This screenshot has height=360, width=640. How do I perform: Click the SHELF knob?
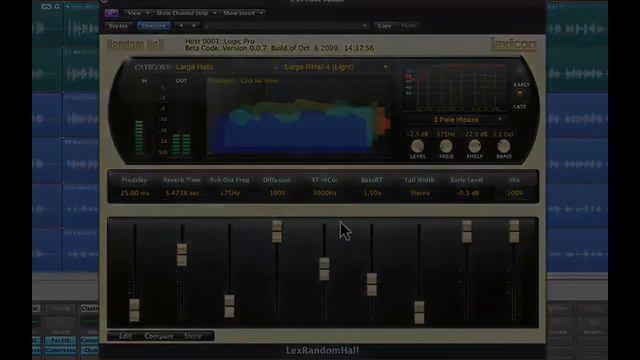coord(475,146)
